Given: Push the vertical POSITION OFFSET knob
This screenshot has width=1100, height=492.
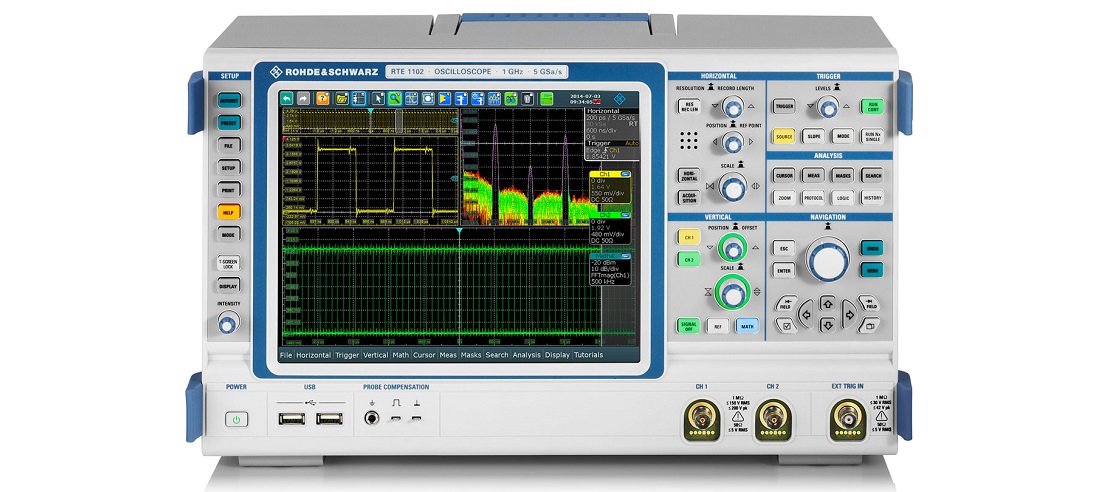Looking at the screenshot, I should 732,249.
